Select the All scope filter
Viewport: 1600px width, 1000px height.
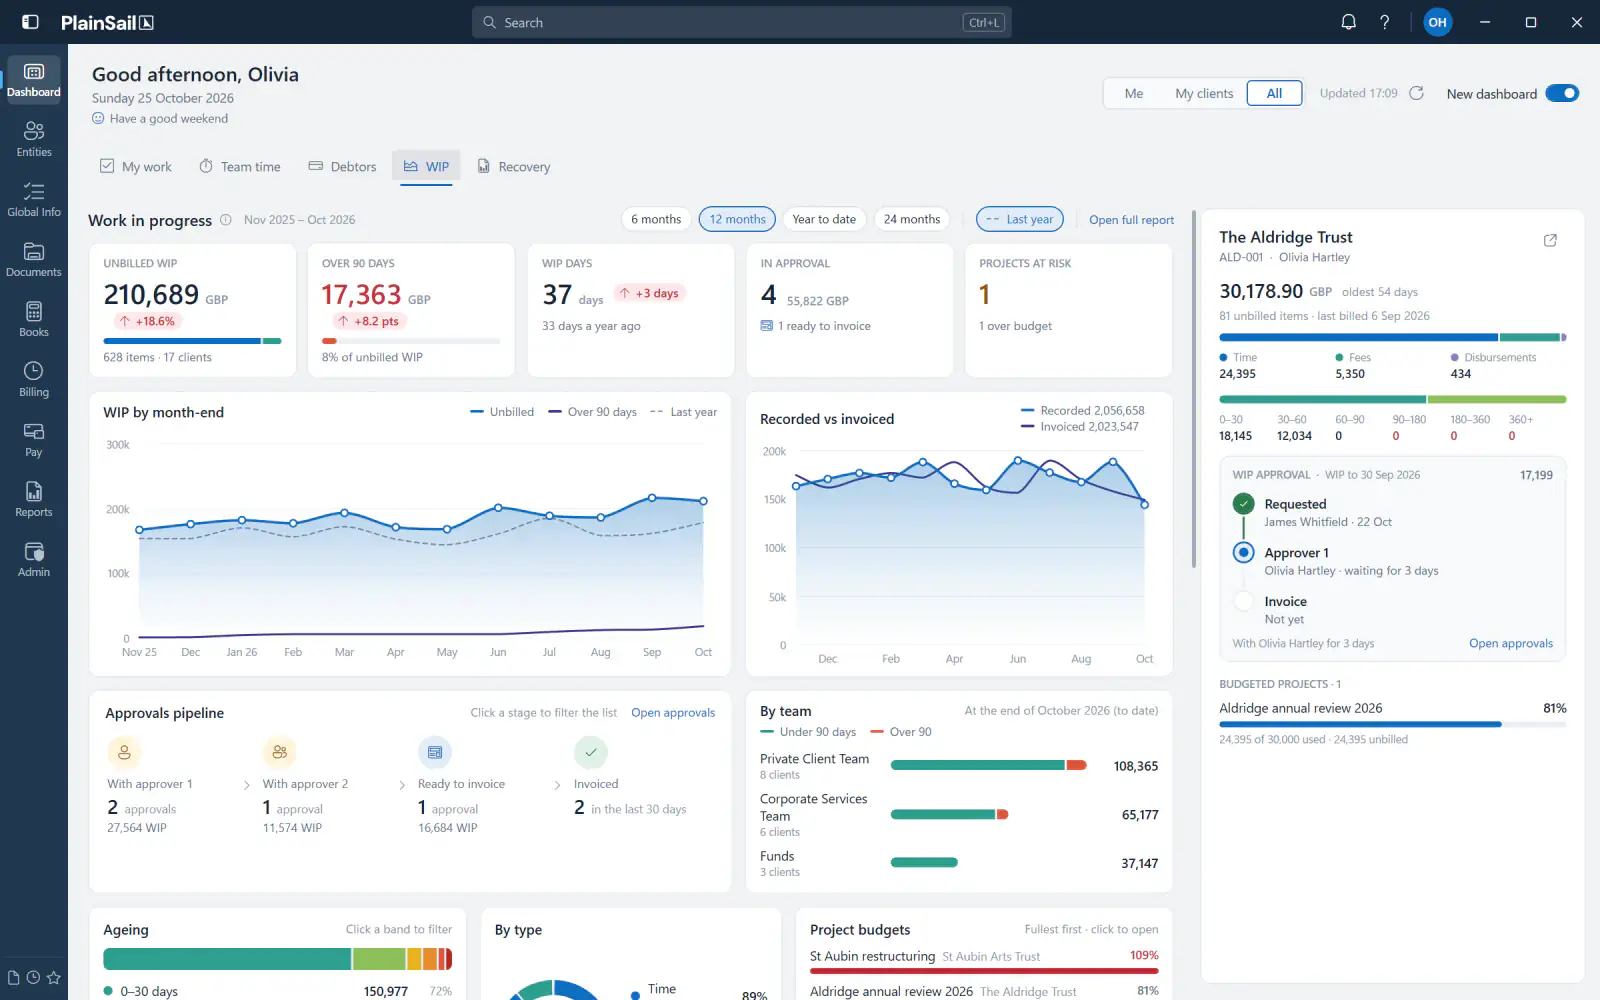click(1274, 93)
